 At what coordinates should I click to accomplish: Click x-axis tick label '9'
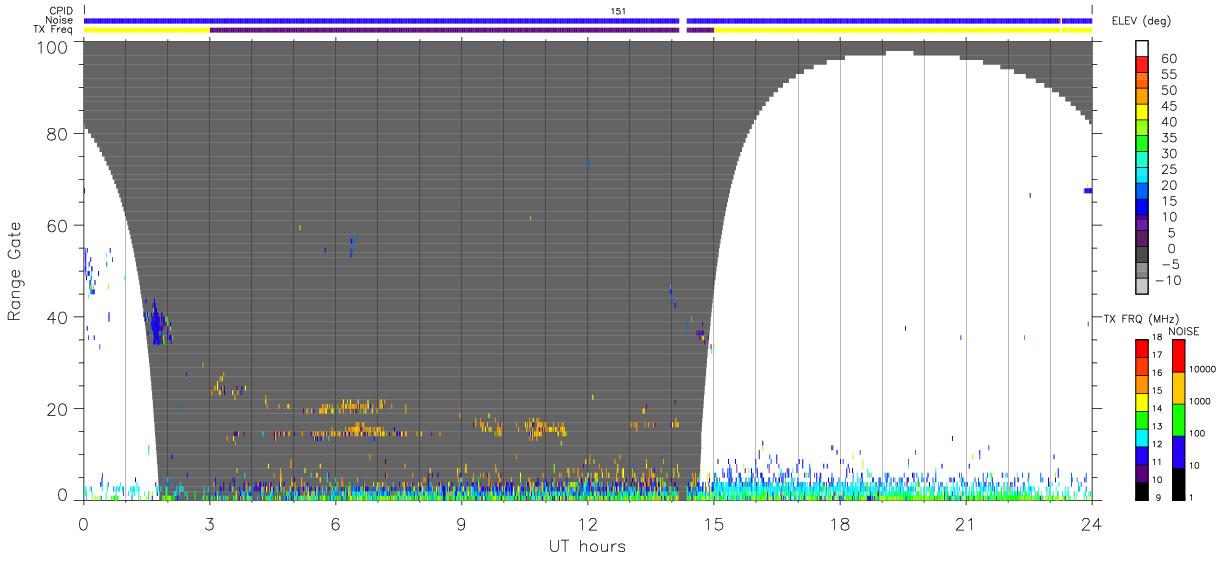(x=462, y=525)
